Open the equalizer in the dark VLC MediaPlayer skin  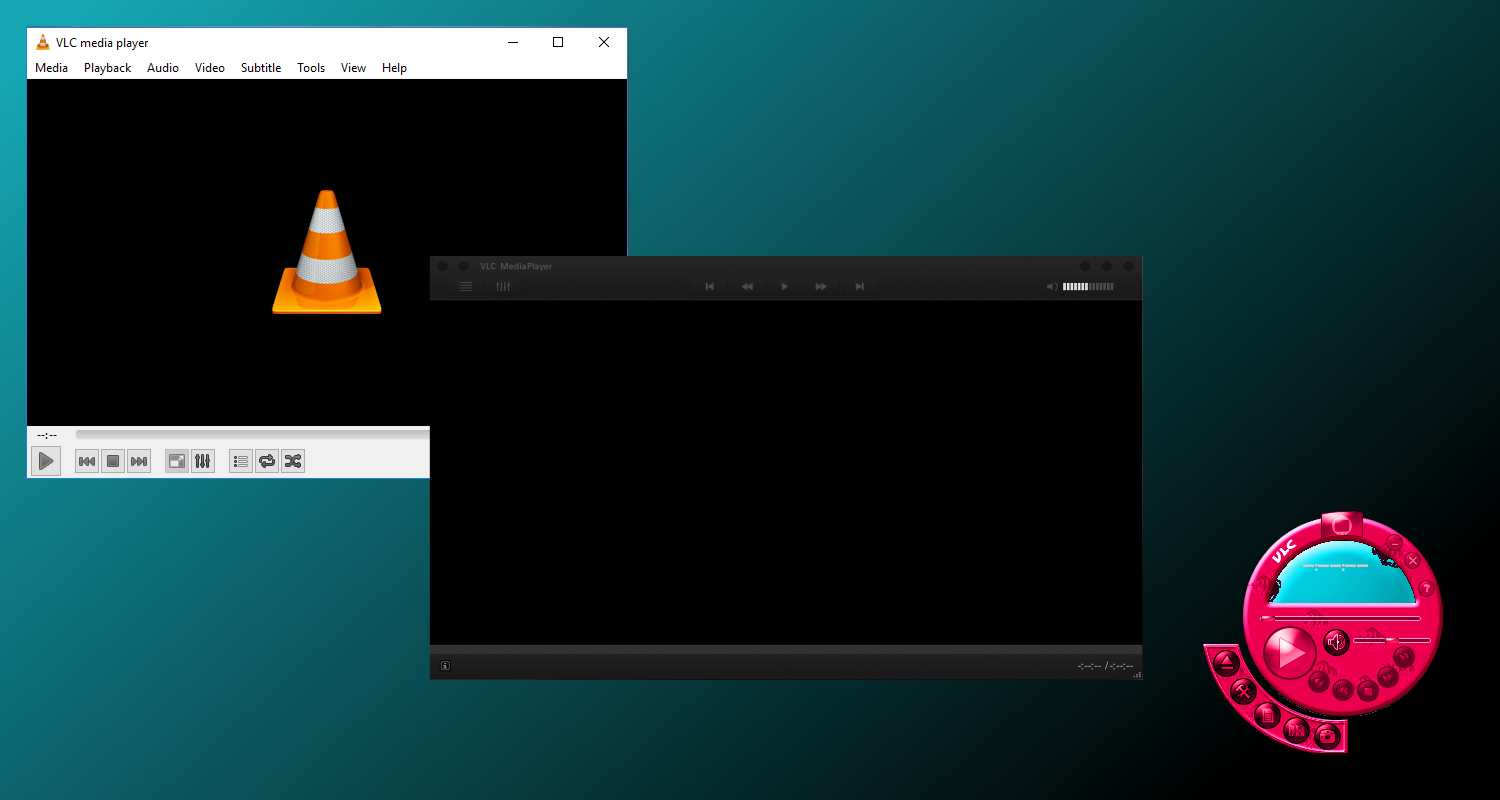pyautogui.click(x=503, y=287)
